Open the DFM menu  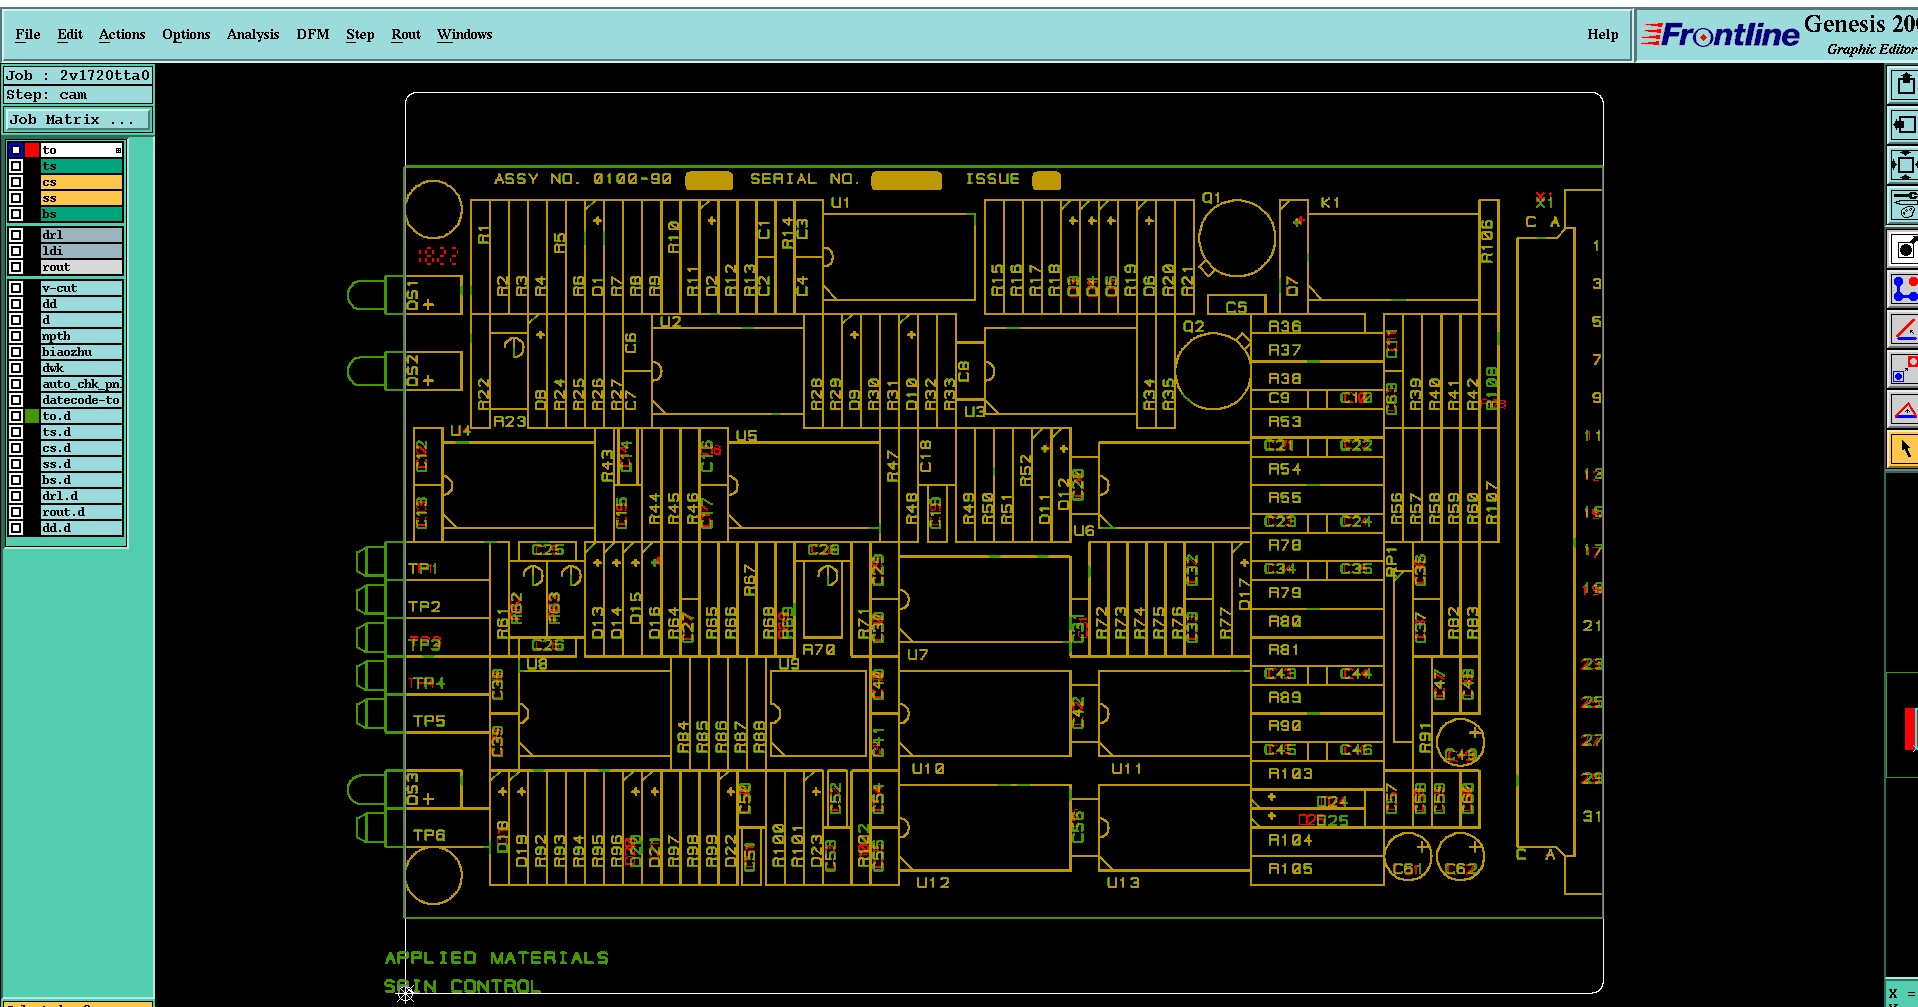click(313, 34)
